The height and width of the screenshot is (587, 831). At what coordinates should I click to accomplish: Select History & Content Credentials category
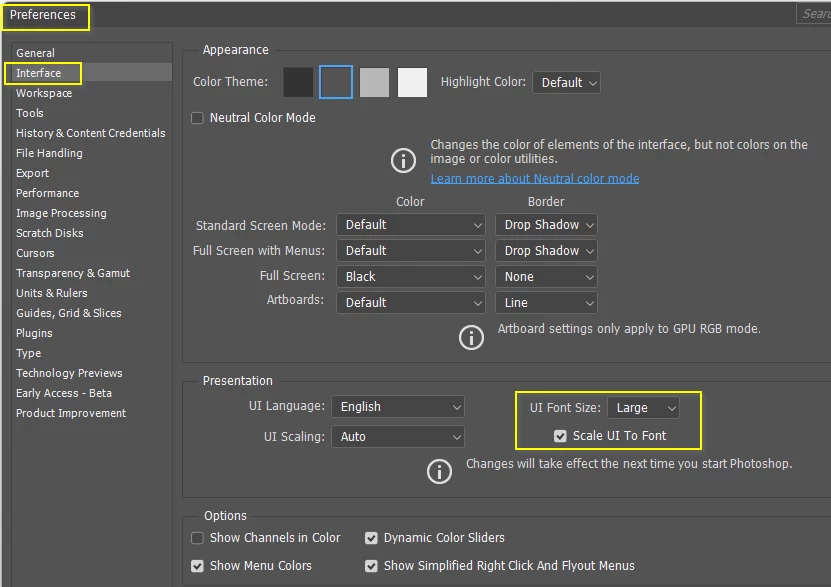[x=91, y=133]
